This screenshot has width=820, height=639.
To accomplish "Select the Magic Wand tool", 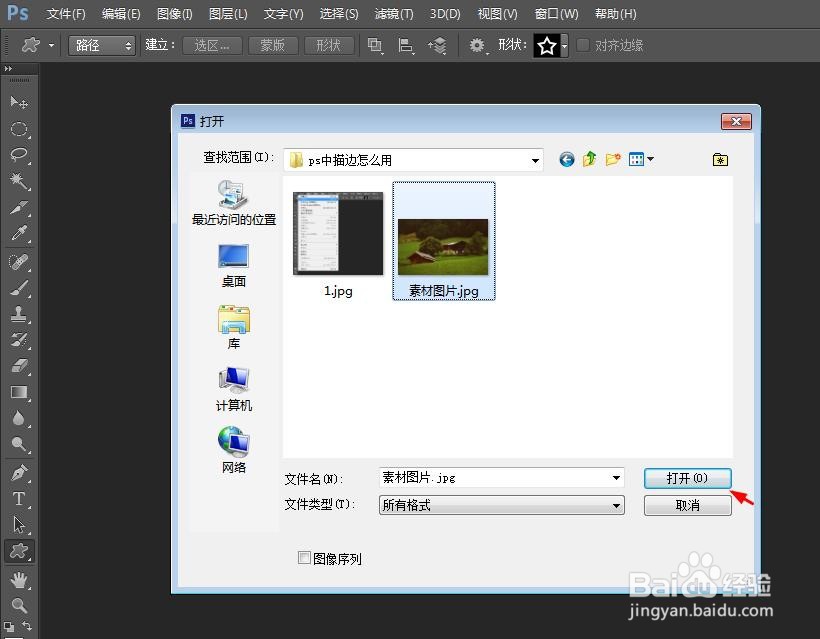I will [x=19, y=181].
